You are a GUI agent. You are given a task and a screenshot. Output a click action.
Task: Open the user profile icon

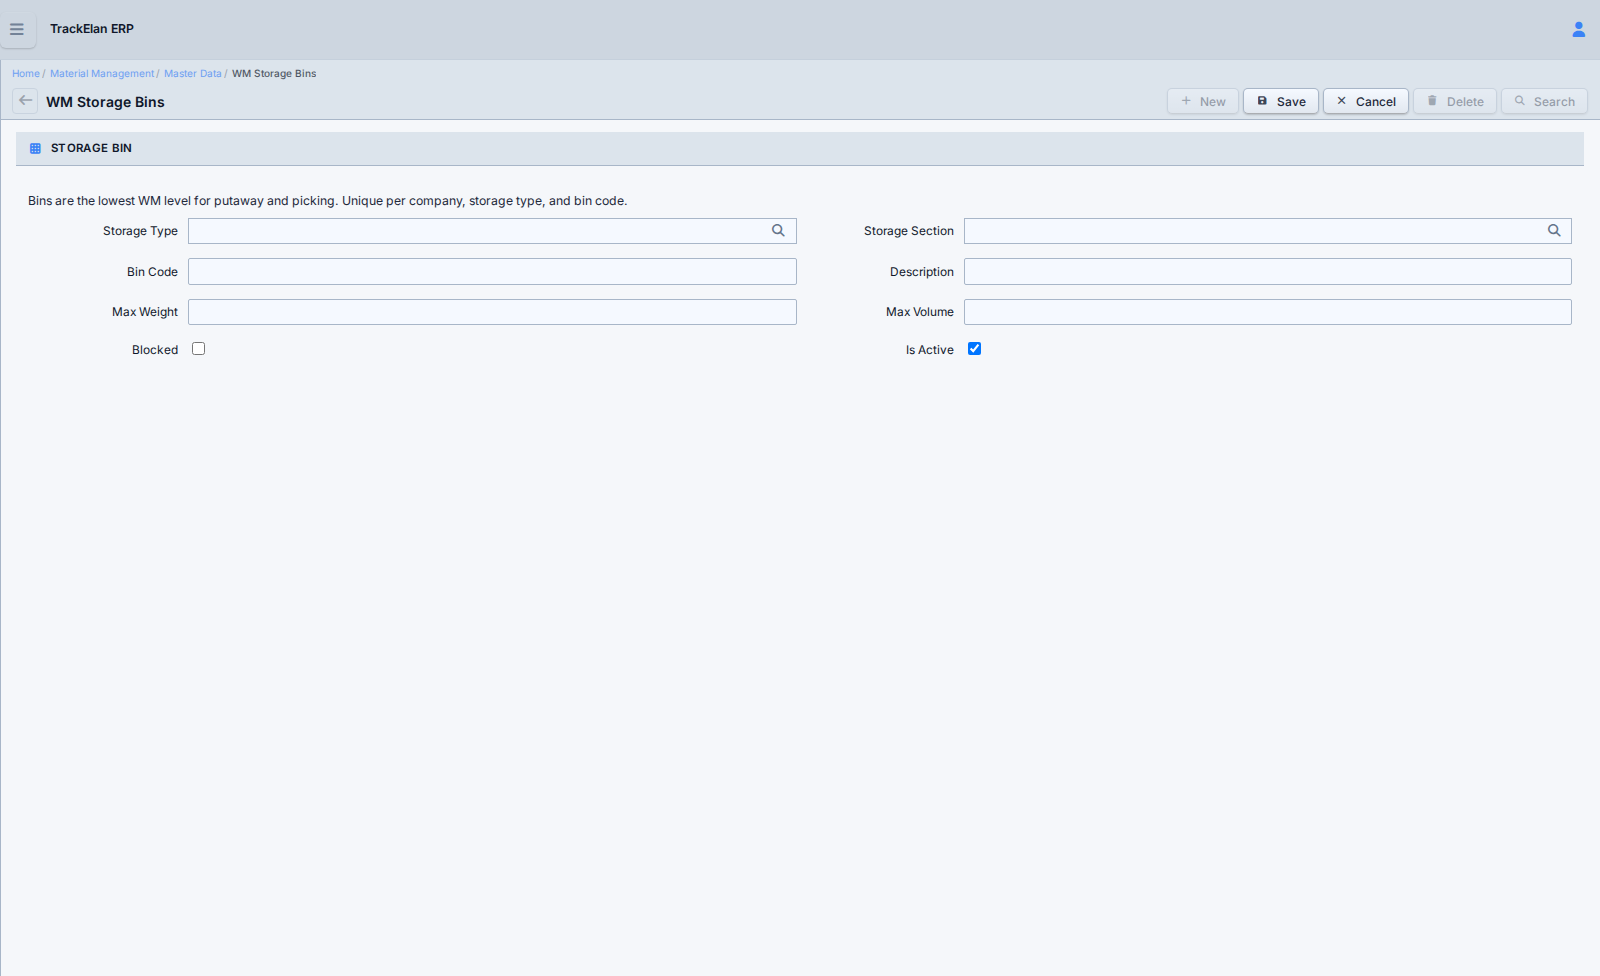coord(1579,30)
